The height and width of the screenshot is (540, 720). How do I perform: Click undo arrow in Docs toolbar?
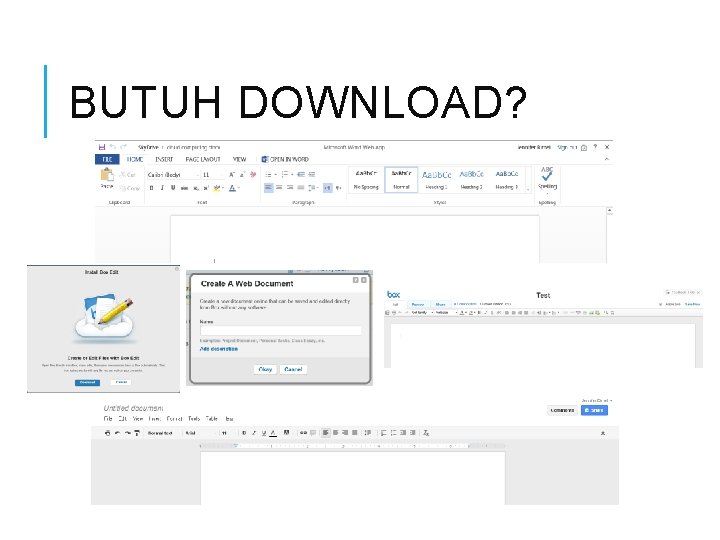118,433
